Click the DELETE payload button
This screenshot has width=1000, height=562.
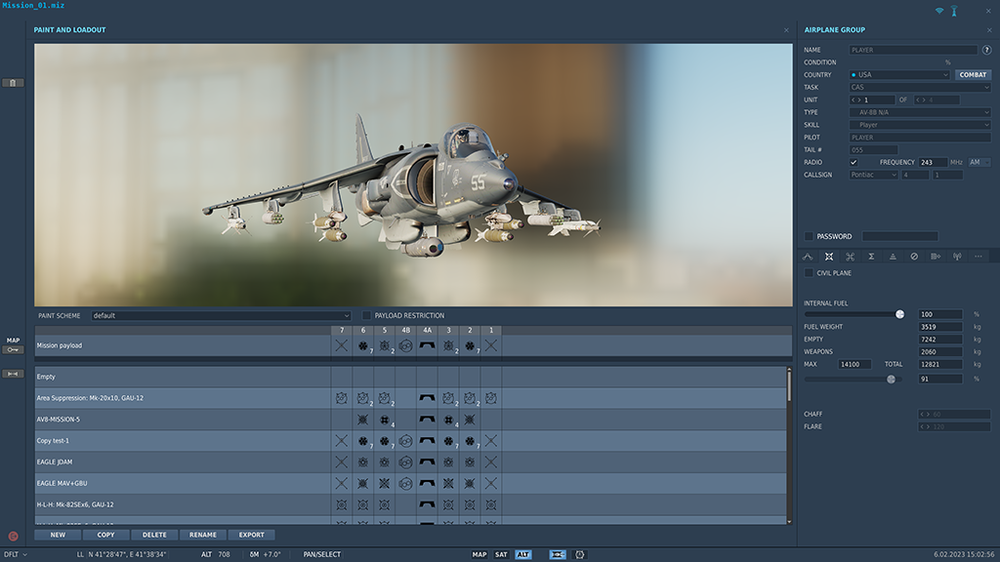click(154, 535)
